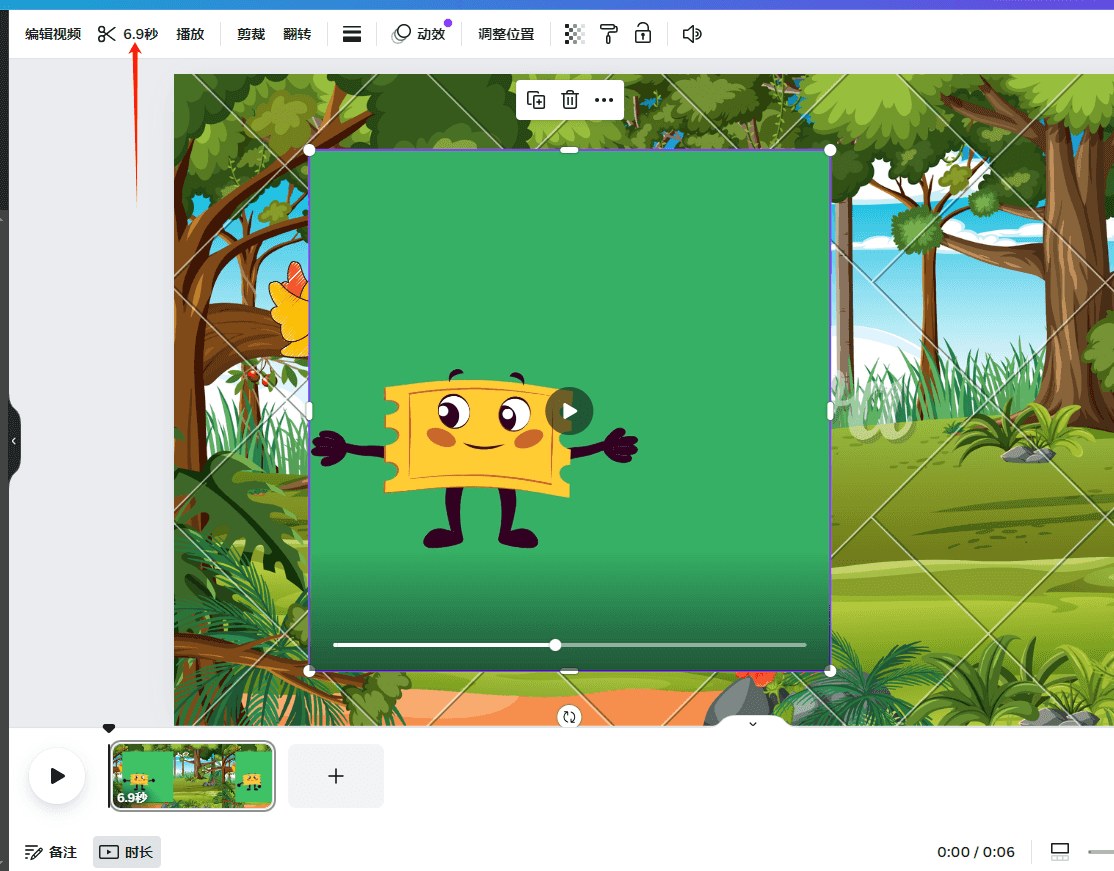Click the rotate handle below the video

pyautogui.click(x=569, y=717)
